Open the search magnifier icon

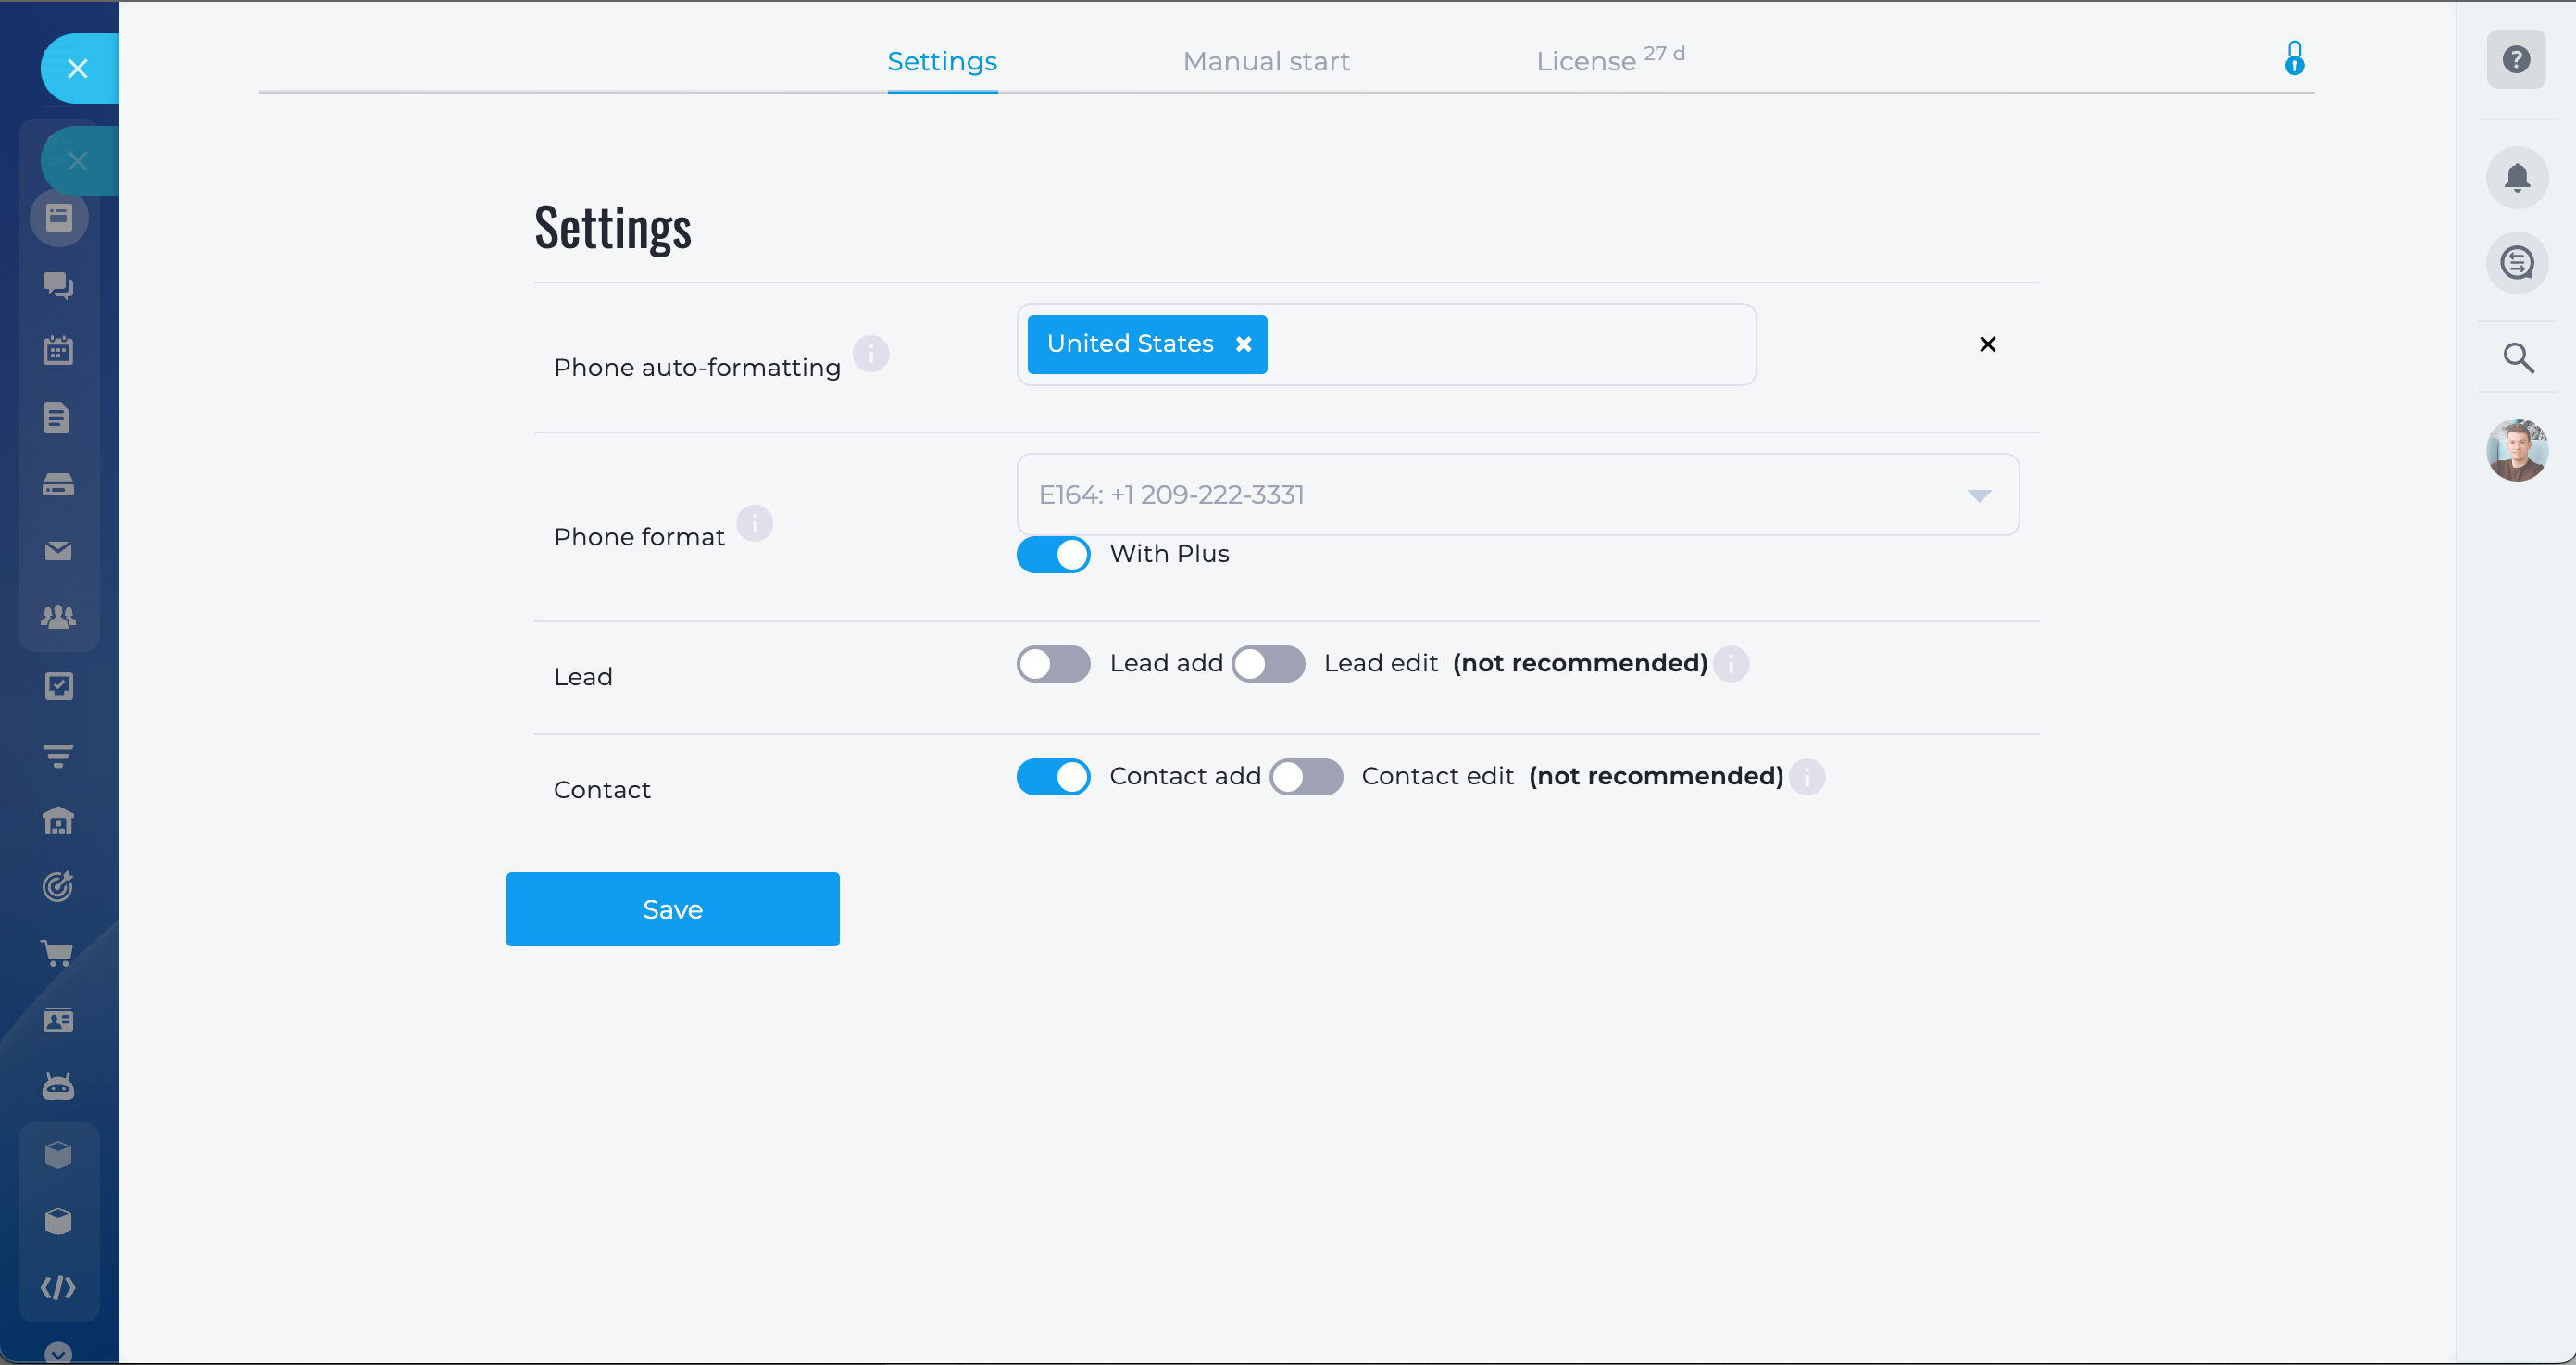2518,358
